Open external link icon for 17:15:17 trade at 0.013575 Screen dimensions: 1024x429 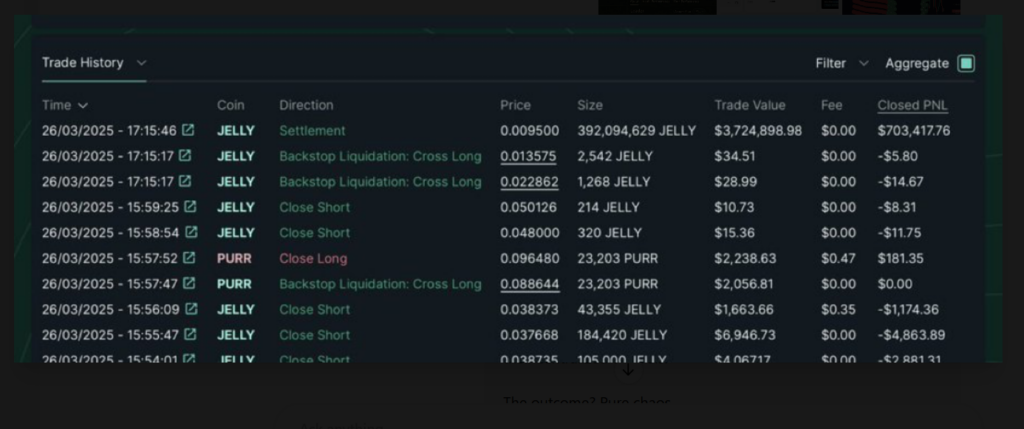click(x=185, y=155)
